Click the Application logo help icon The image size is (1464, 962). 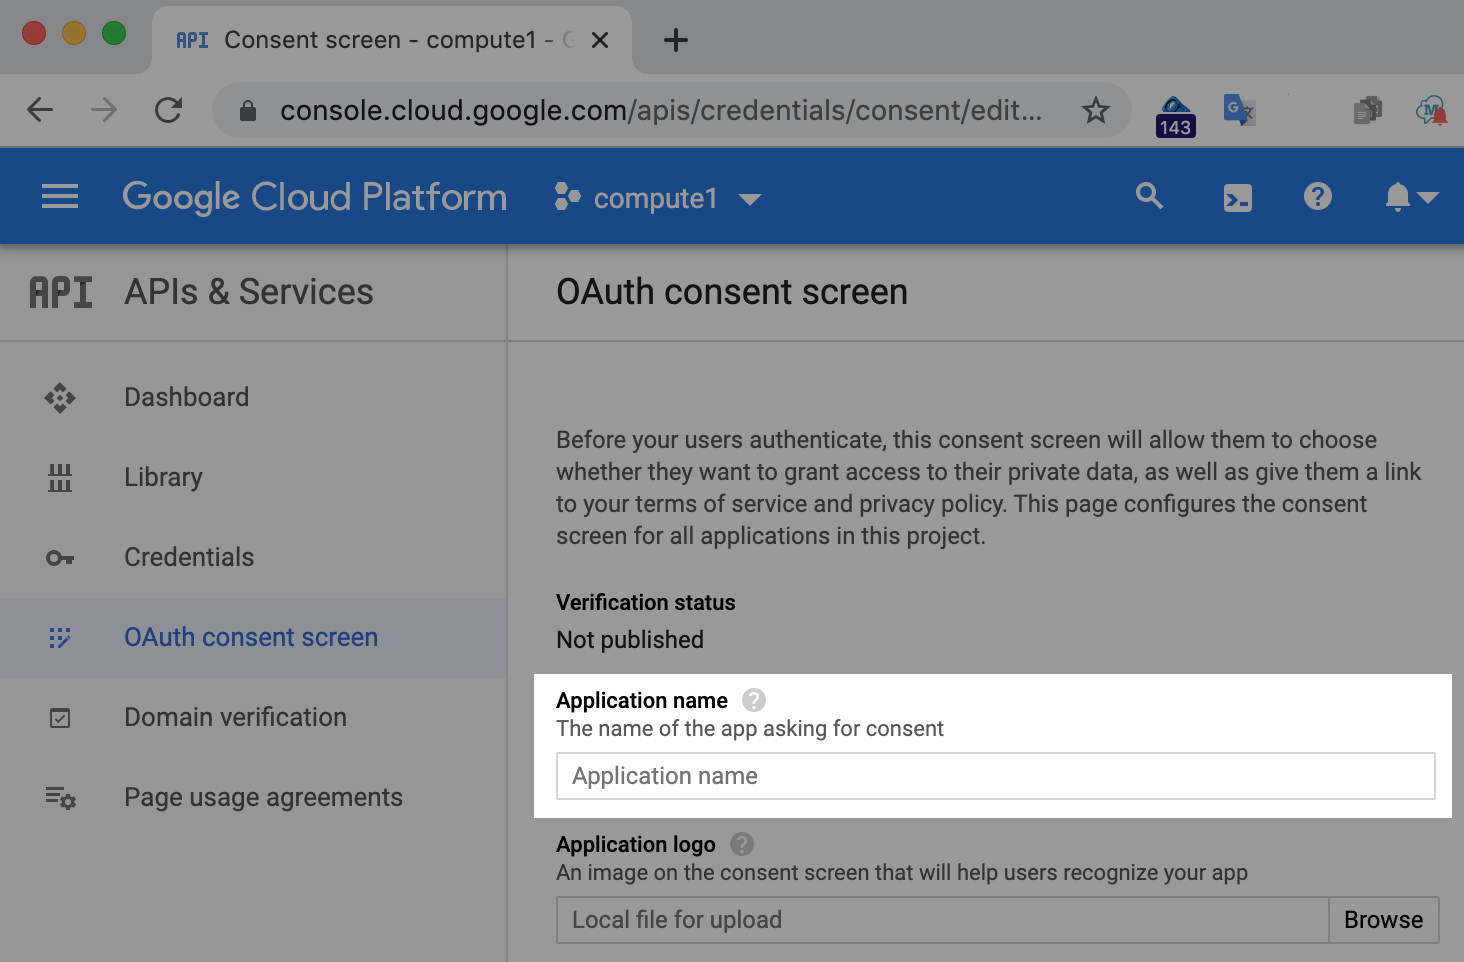point(742,844)
